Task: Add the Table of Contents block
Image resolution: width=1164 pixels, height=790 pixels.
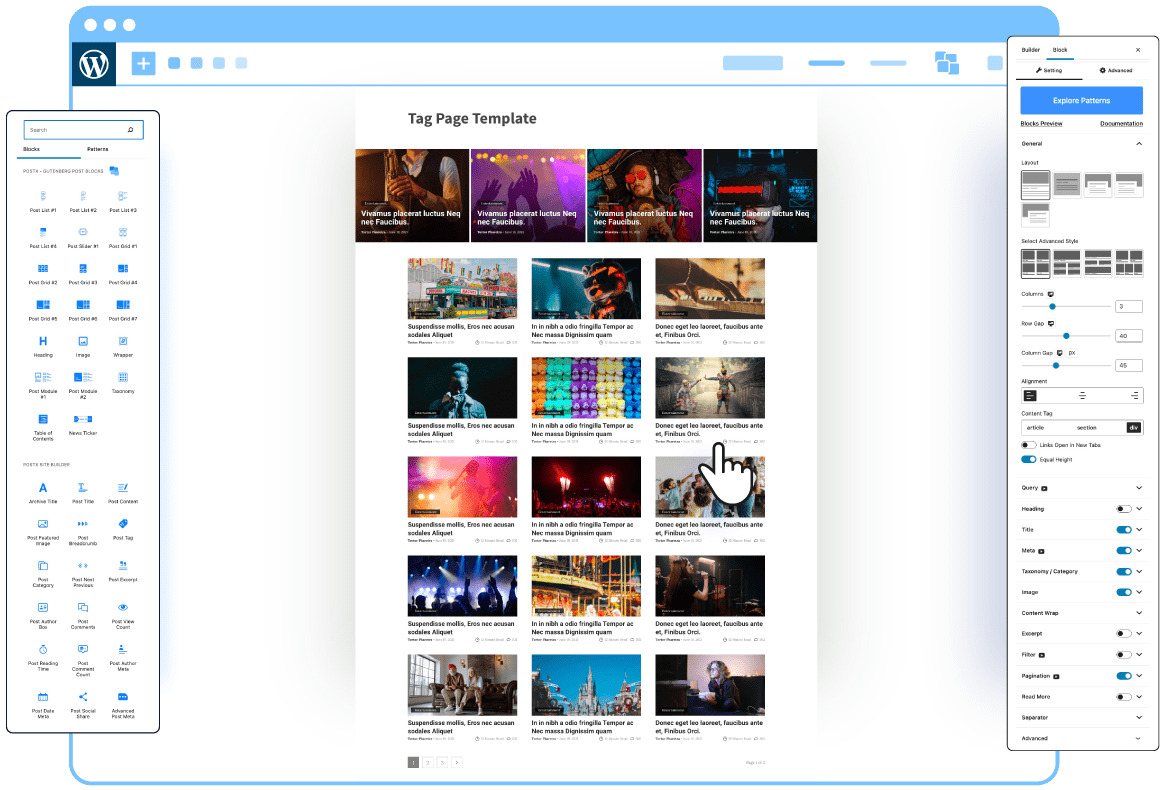Action: click(43, 427)
